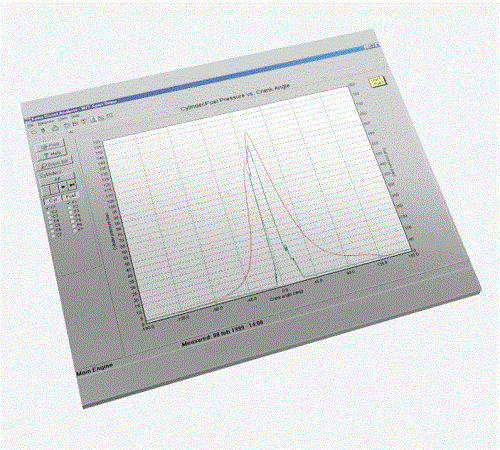This screenshot has width=500, height=450.
Task: Click the rightmost toolbar icon
Action: pos(110,116)
